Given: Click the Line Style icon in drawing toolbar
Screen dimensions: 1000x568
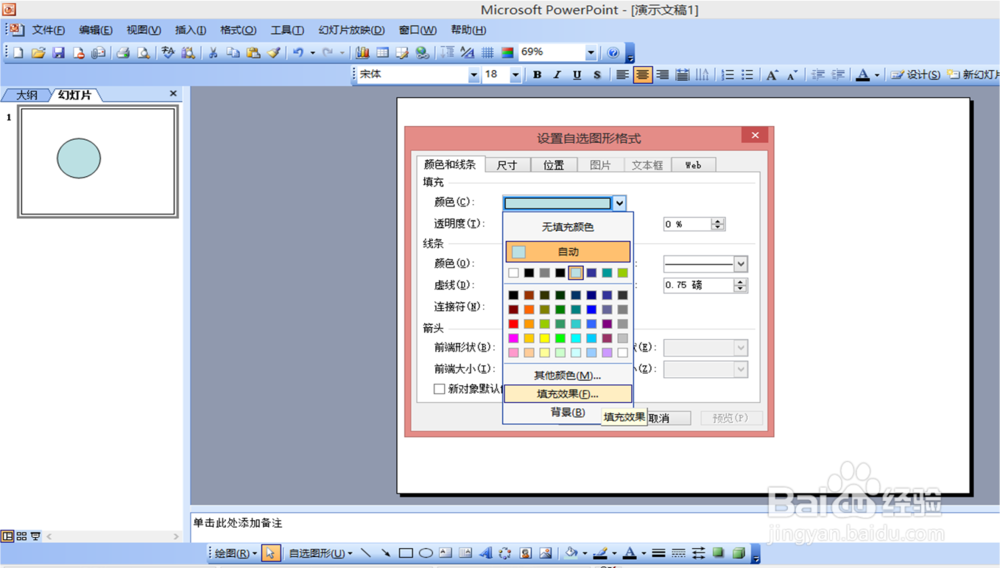Looking at the screenshot, I should (659, 553).
